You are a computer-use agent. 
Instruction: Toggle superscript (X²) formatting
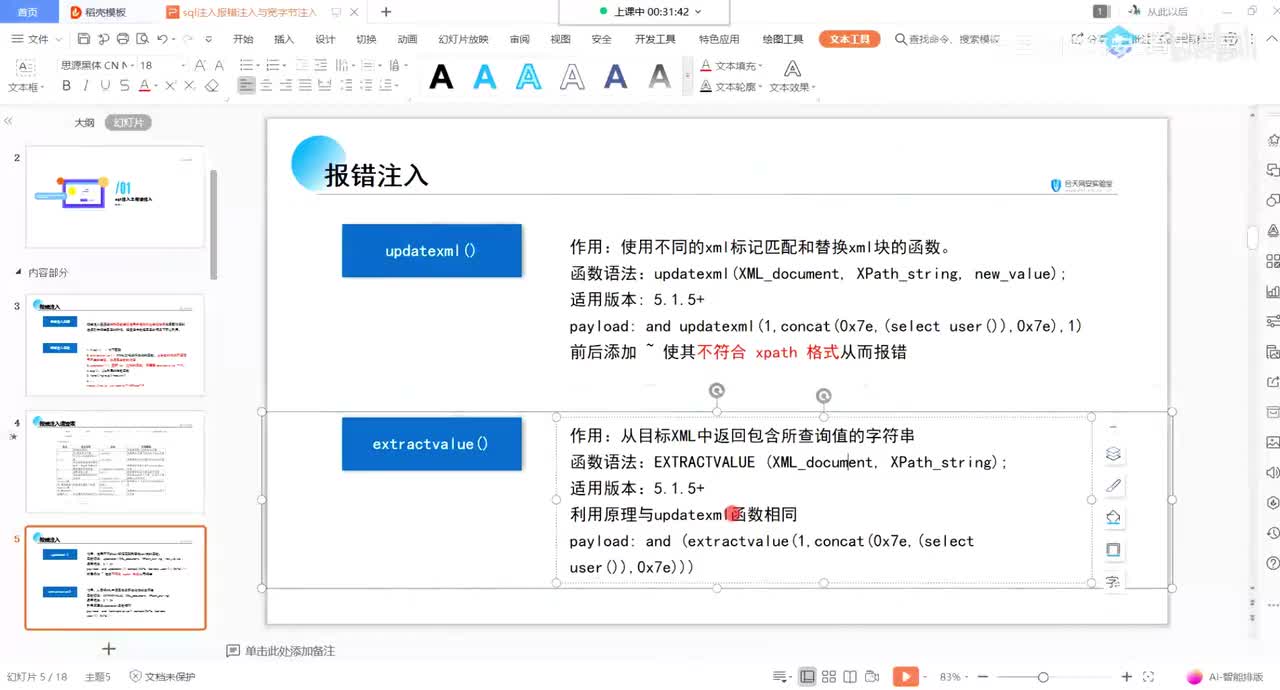pyautogui.click(x=170, y=86)
